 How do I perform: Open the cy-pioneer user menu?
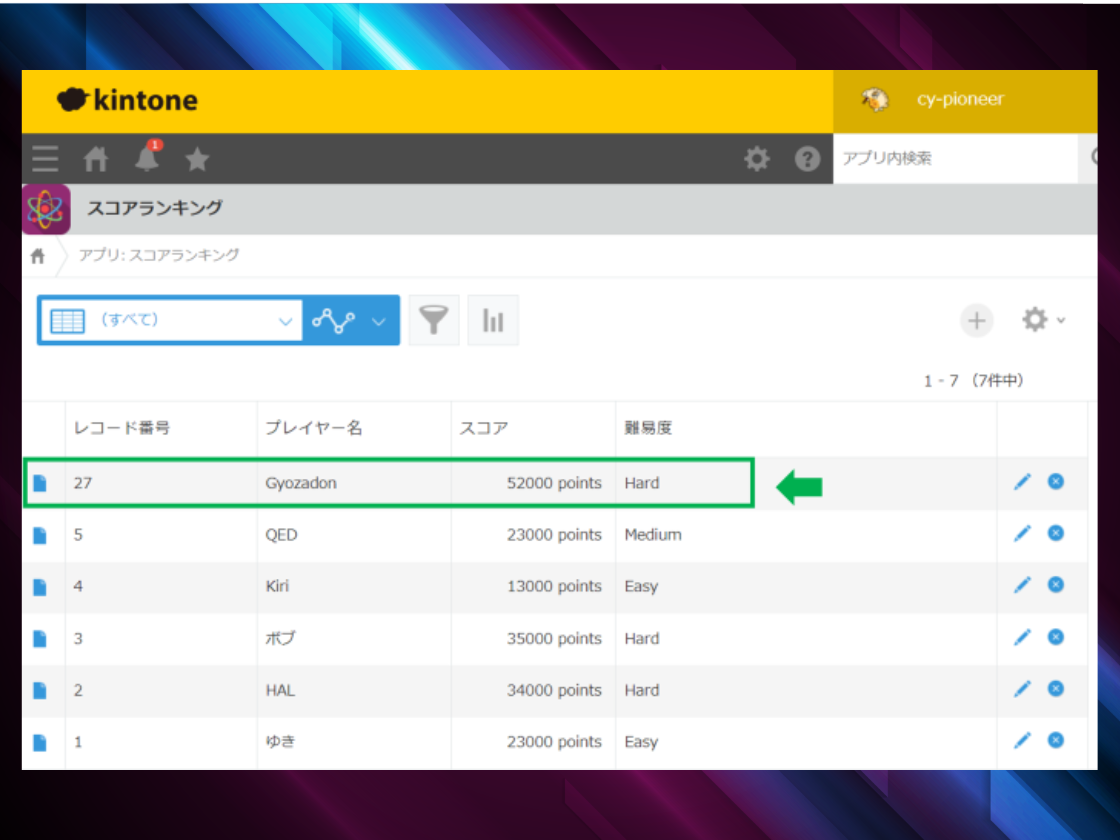958,100
